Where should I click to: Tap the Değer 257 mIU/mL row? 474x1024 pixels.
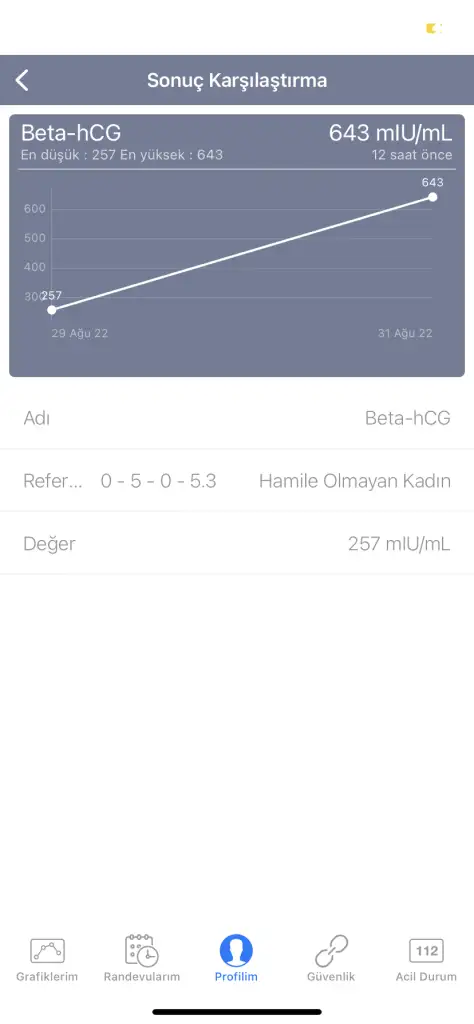pyautogui.click(x=237, y=543)
